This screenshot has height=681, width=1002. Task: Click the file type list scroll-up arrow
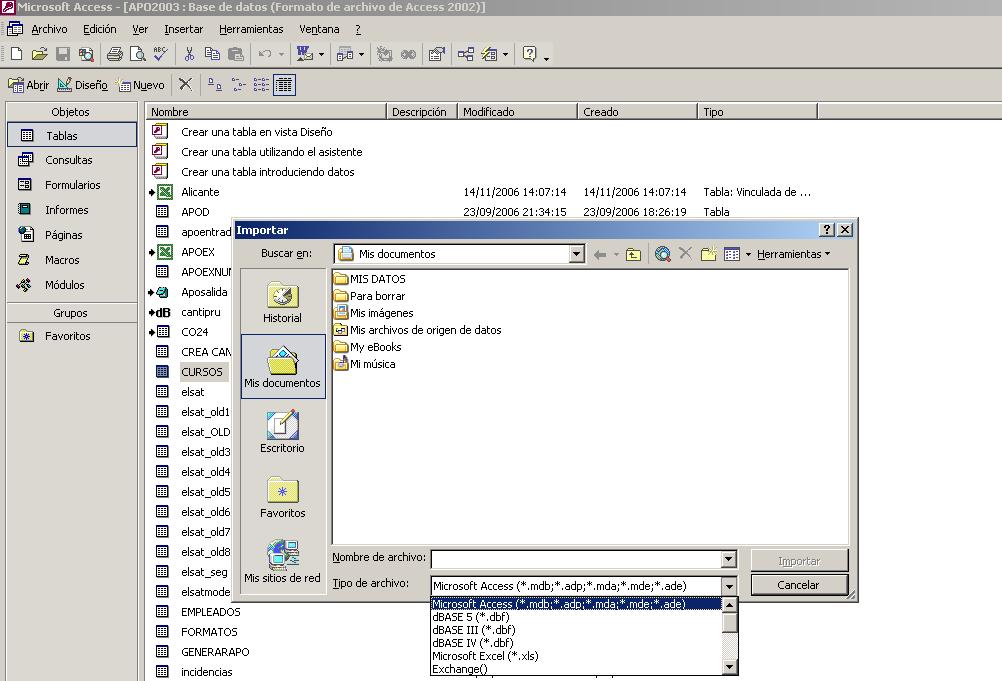[x=729, y=604]
